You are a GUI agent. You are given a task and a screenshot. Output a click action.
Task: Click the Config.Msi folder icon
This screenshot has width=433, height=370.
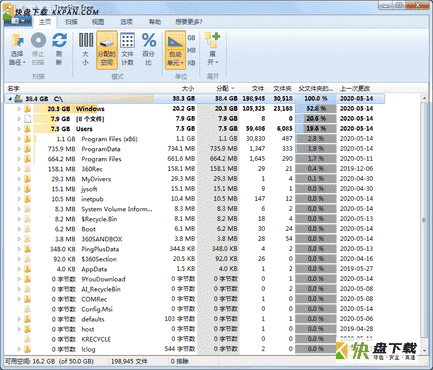[27, 309]
